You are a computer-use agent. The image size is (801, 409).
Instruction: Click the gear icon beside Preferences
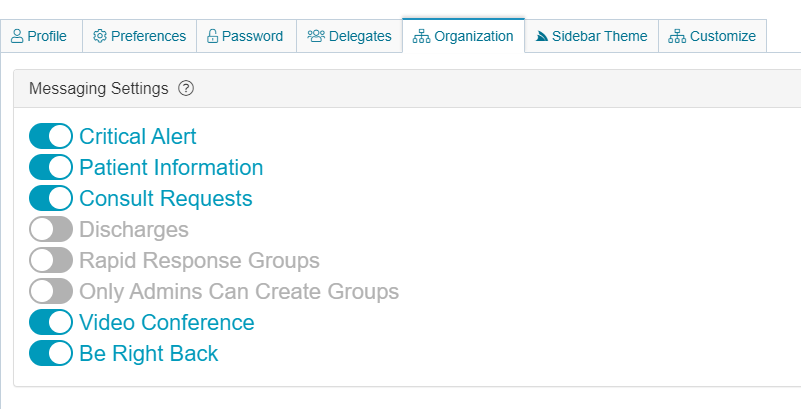[100, 36]
